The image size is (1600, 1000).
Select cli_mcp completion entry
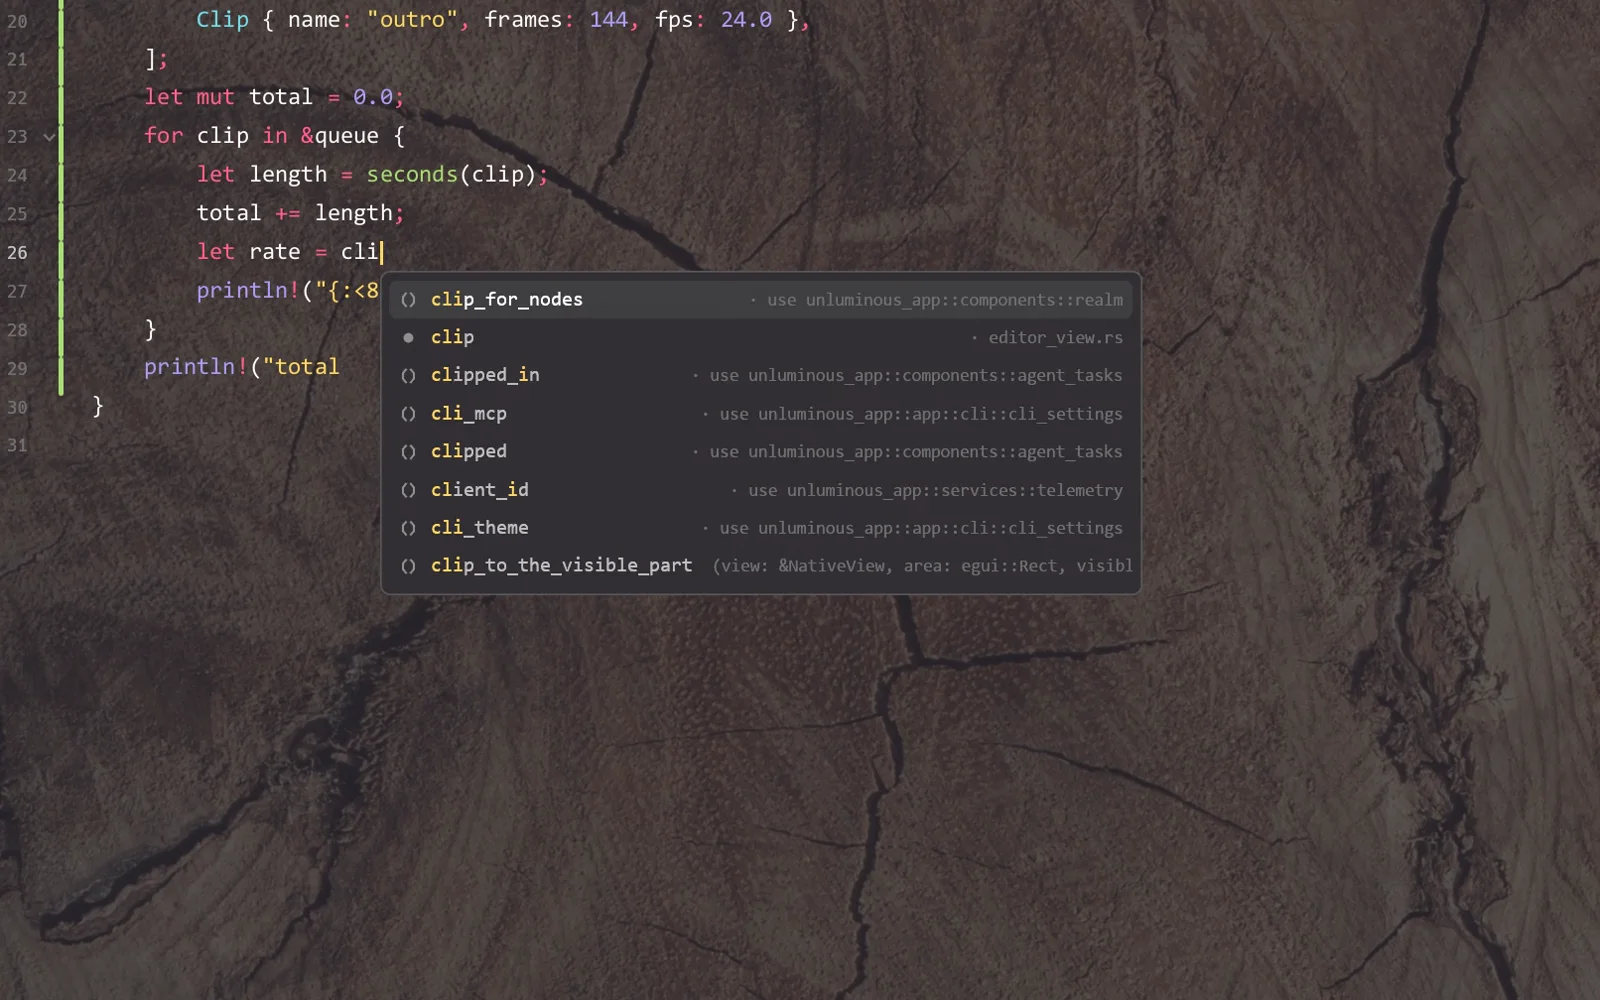click(x=761, y=413)
